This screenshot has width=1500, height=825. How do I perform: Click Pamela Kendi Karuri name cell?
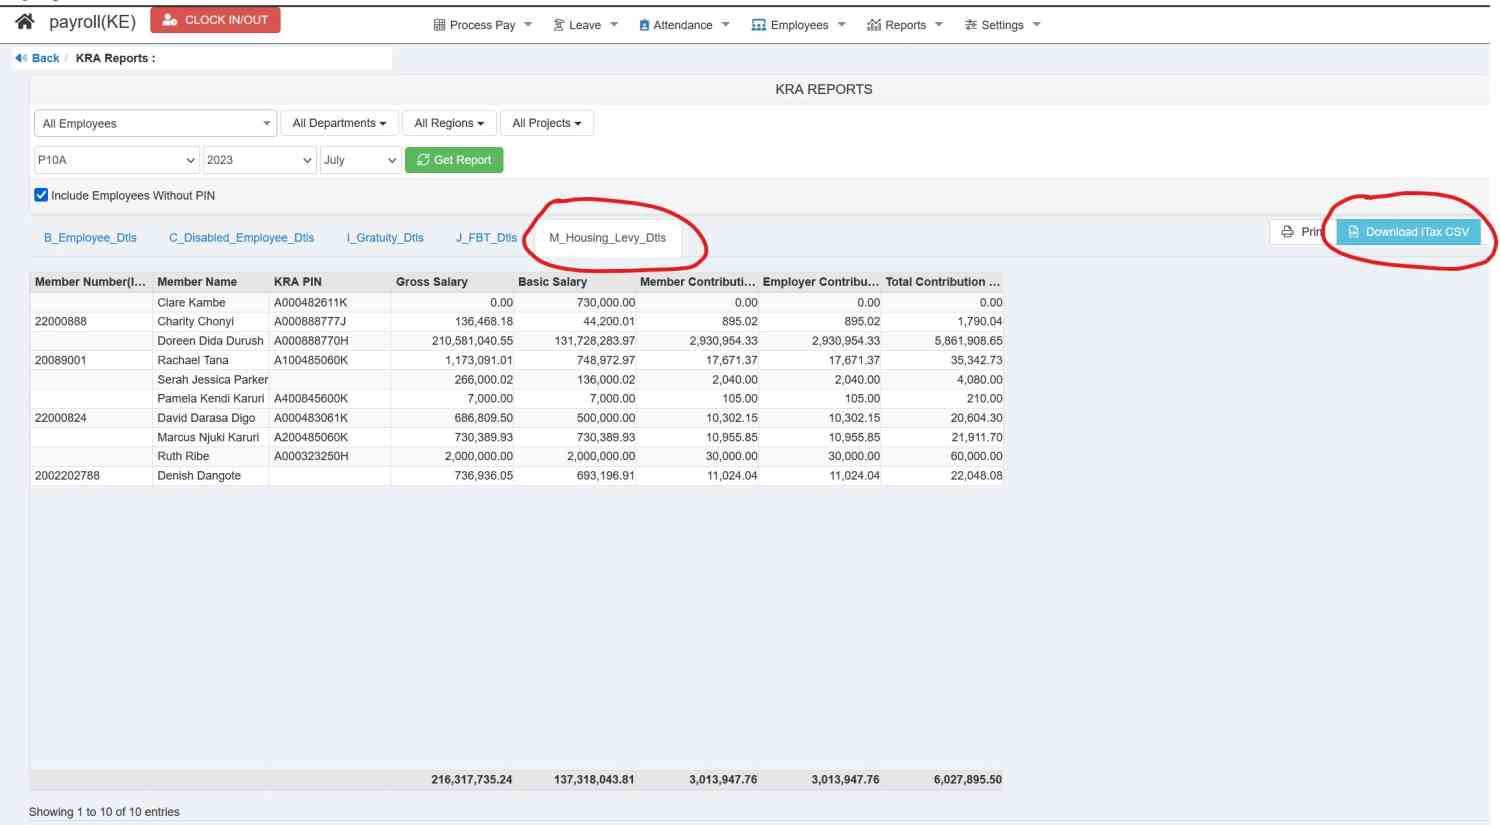210,399
